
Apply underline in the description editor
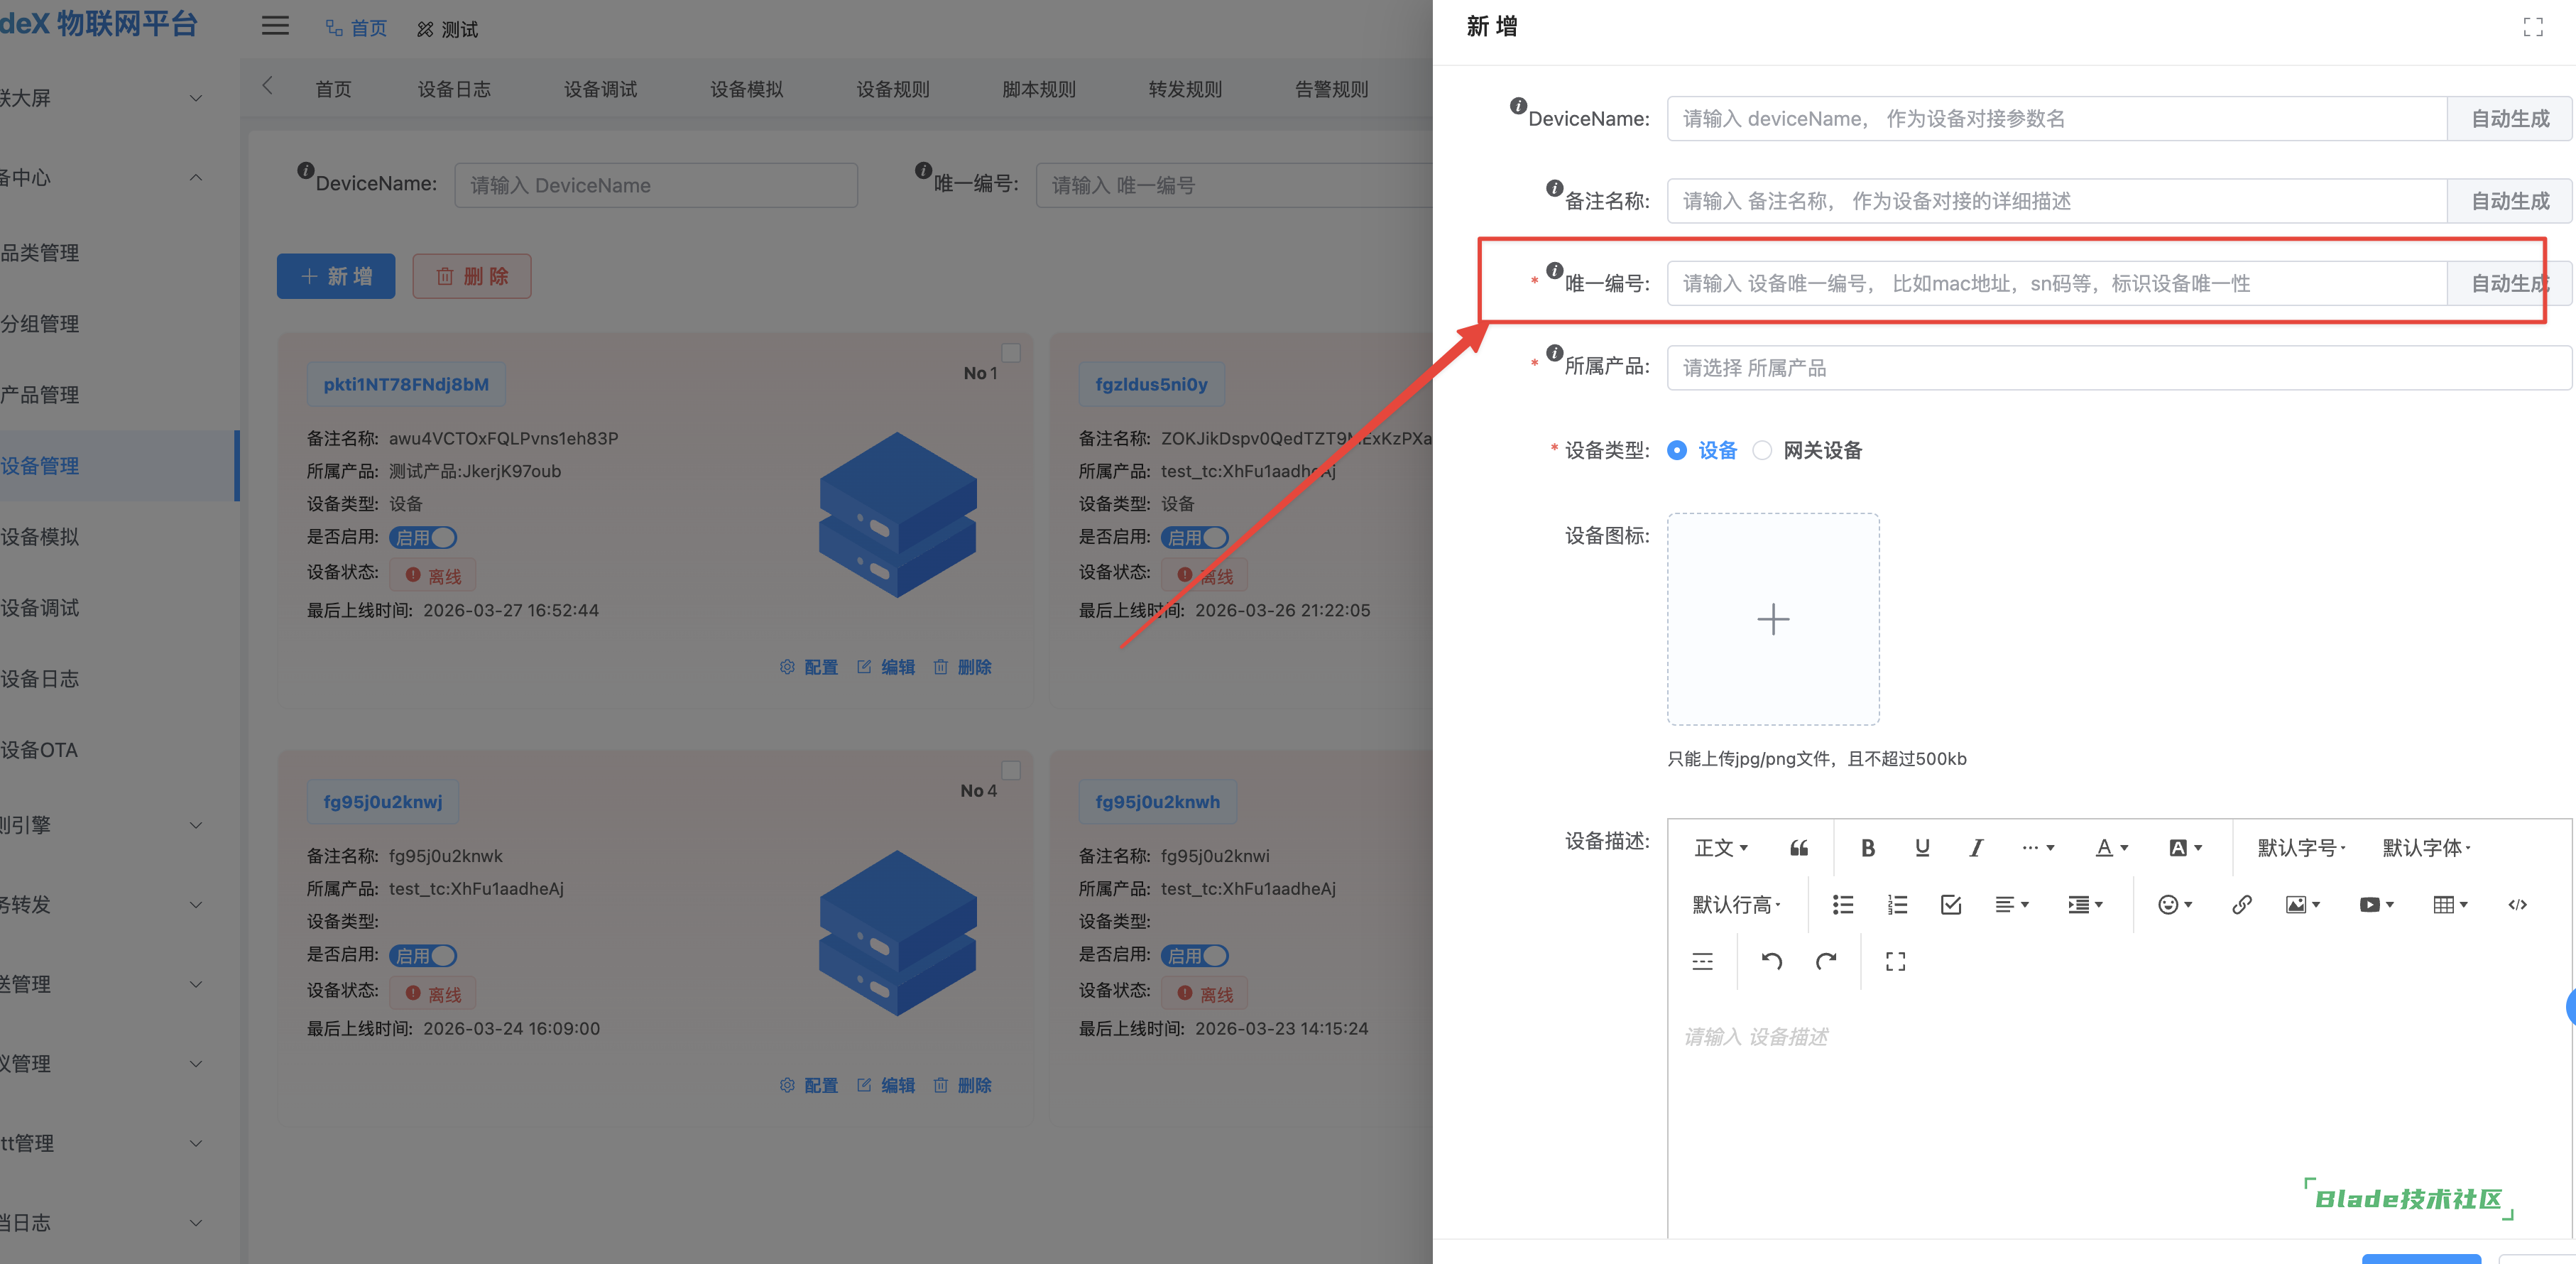[x=1921, y=848]
